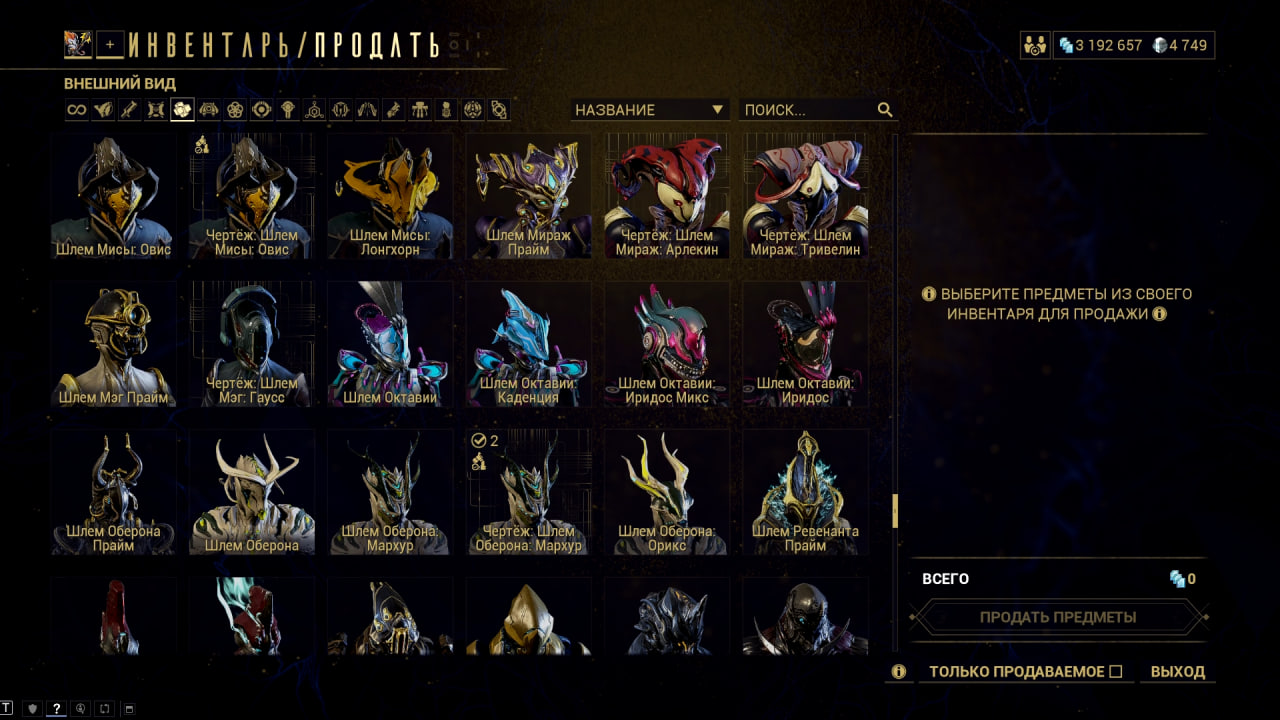Pick the Шлем Ревенанта Прайм item
The image size is (1280, 720).
pos(805,492)
